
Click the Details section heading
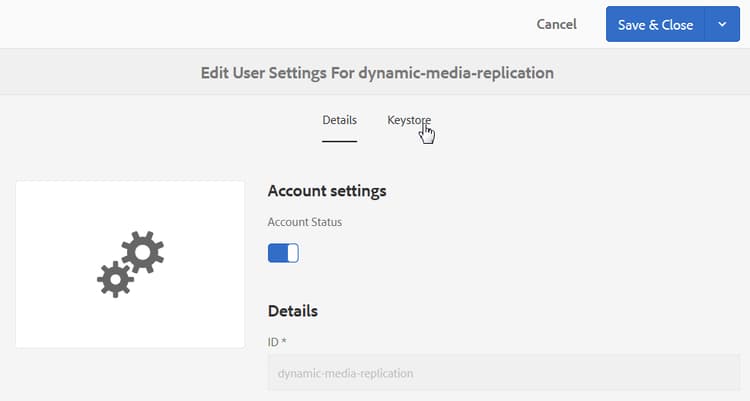293,311
